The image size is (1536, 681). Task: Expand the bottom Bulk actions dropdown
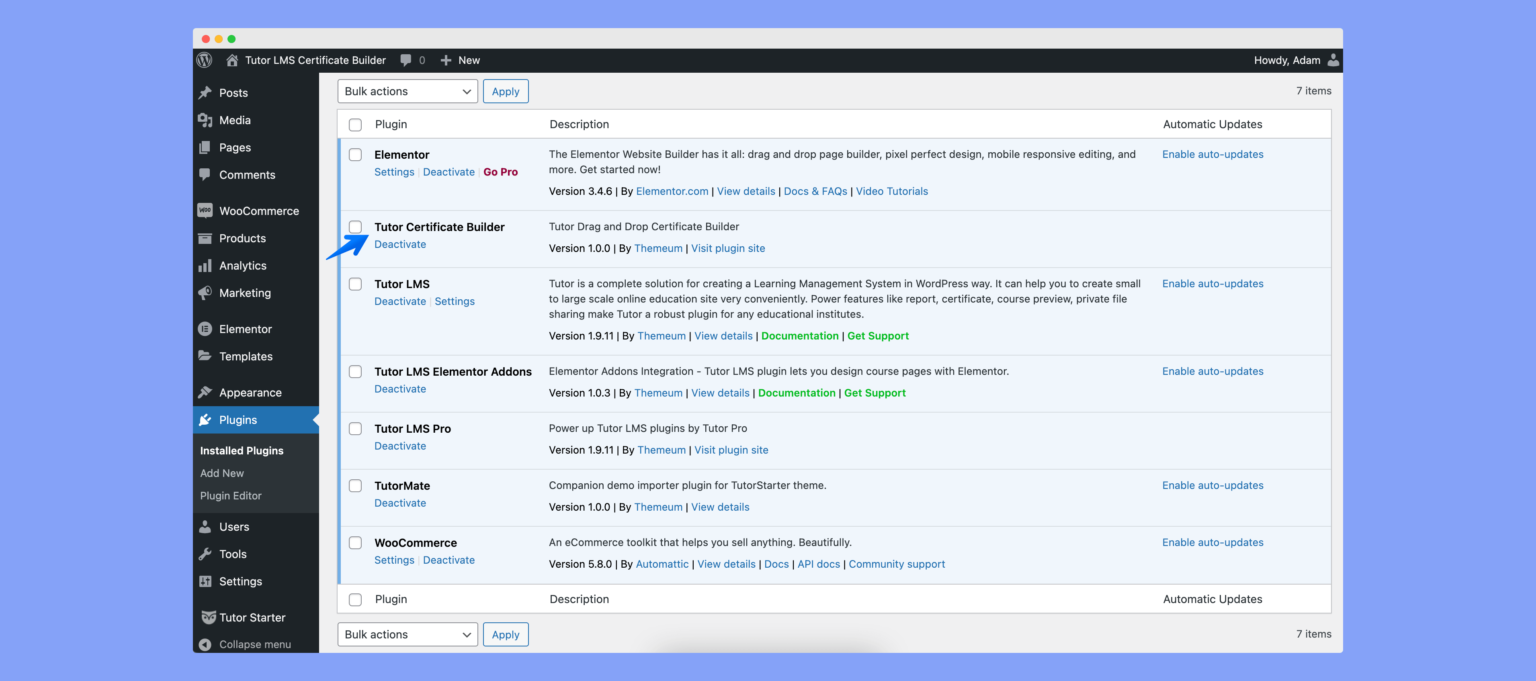click(407, 635)
